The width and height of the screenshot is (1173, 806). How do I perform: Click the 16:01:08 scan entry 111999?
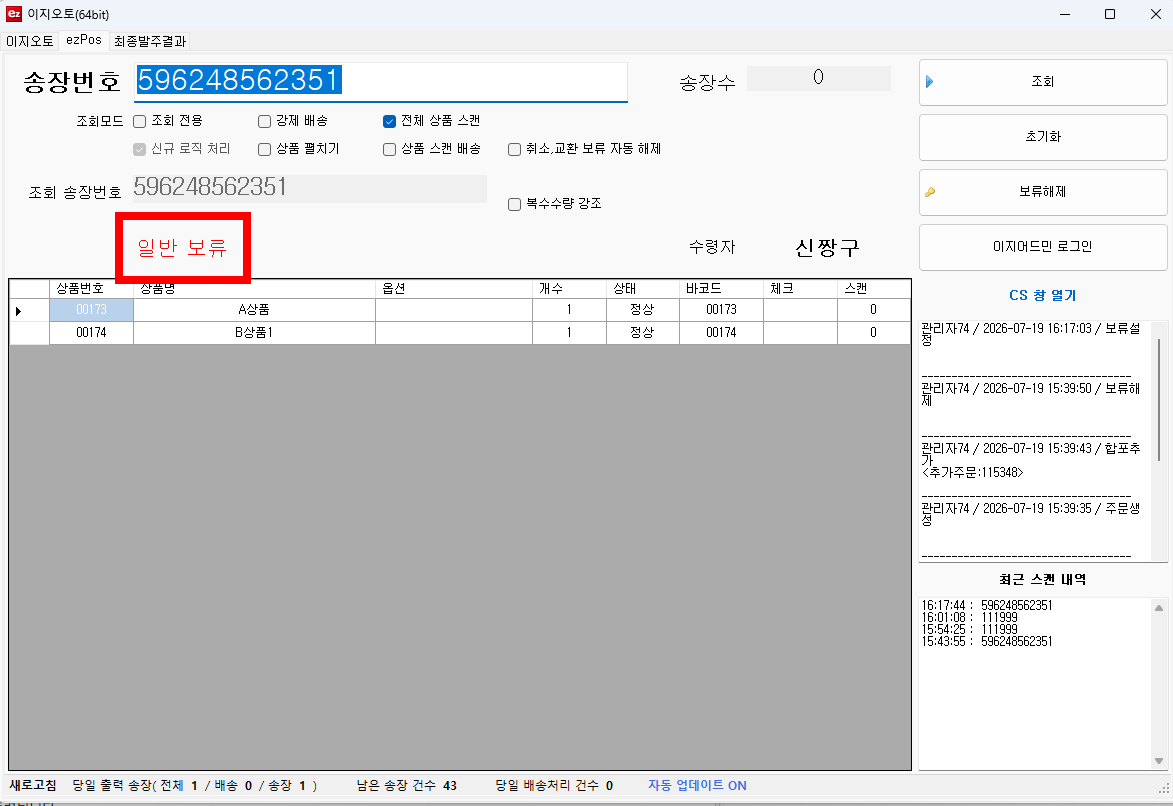click(970, 617)
